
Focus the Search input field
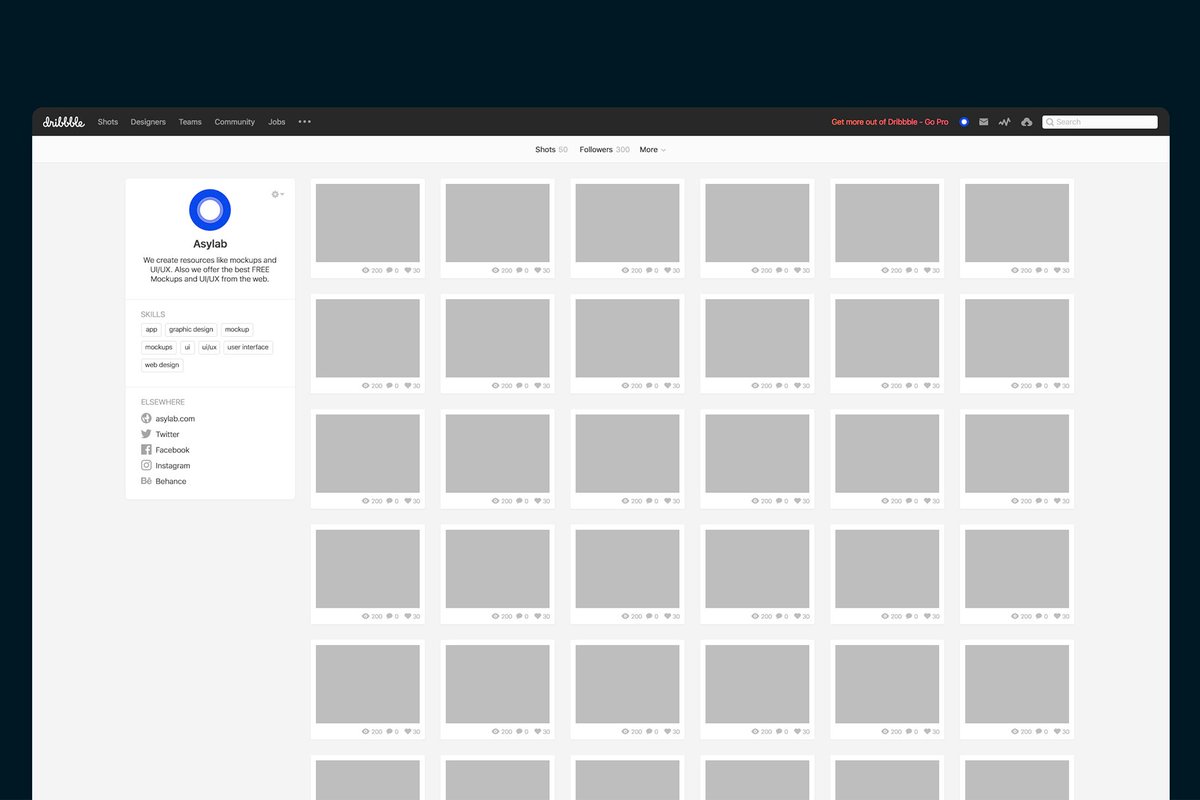click(1100, 122)
